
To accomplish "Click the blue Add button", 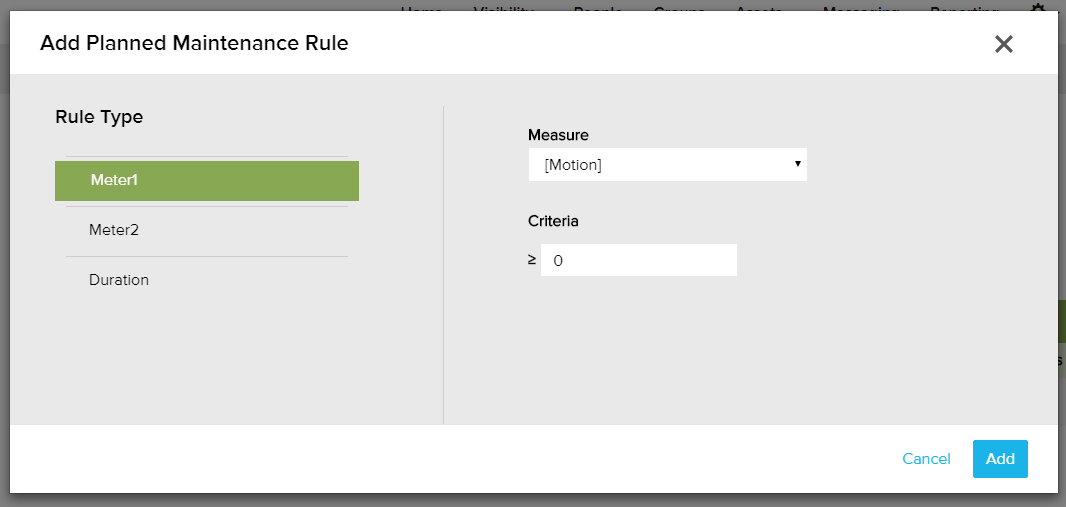I will (x=999, y=459).
